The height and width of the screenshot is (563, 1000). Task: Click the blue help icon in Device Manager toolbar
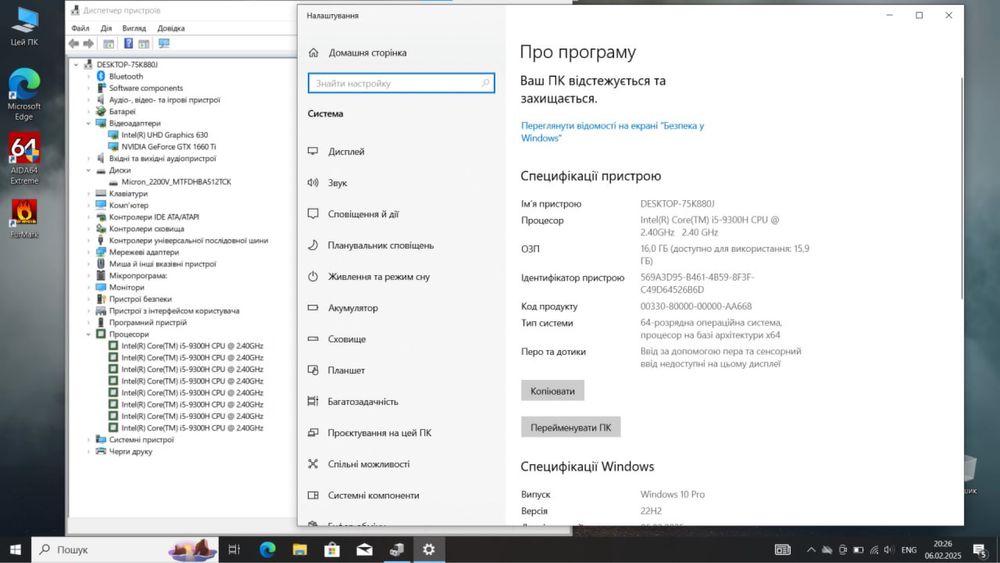coord(128,43)
